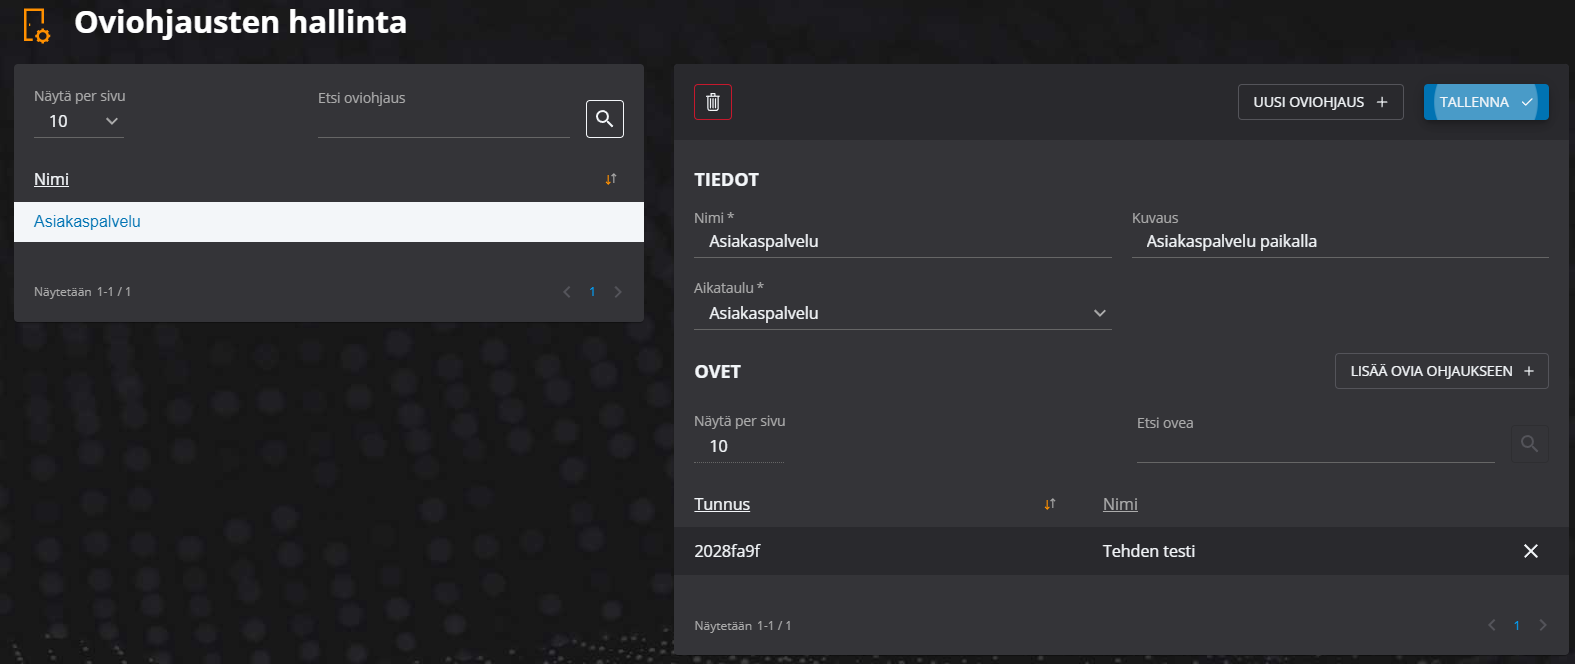Click the door search magnifier icon in Ovet

(1529, 444)
